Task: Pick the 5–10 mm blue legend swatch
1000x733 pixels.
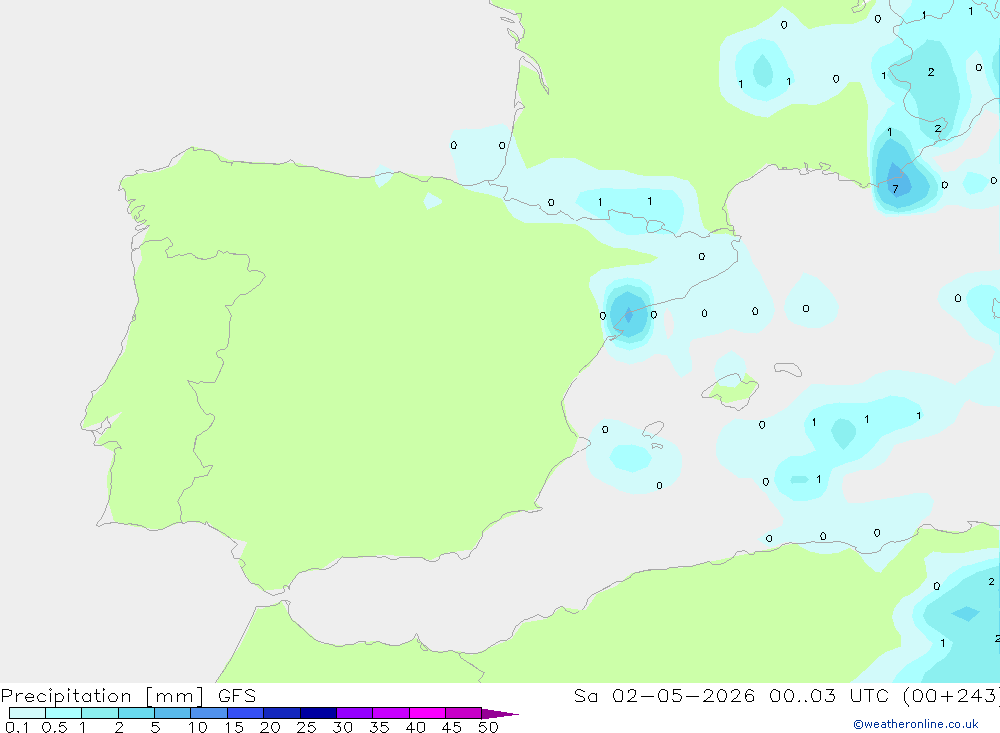Action: [x=173, y=713]
